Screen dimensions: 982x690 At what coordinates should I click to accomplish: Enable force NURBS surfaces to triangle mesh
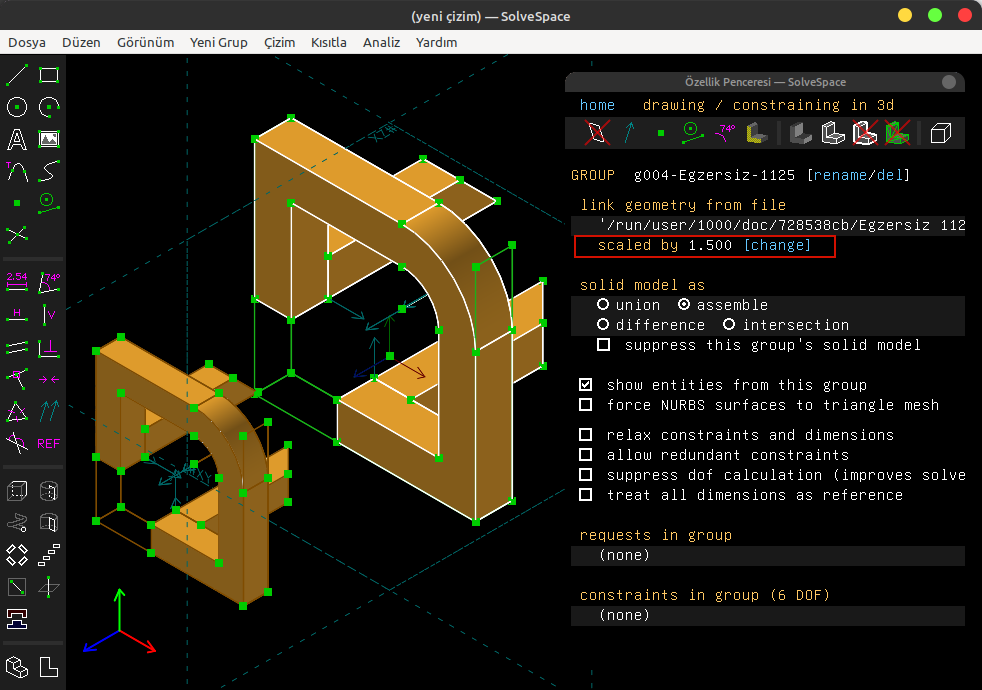point(586,404)
